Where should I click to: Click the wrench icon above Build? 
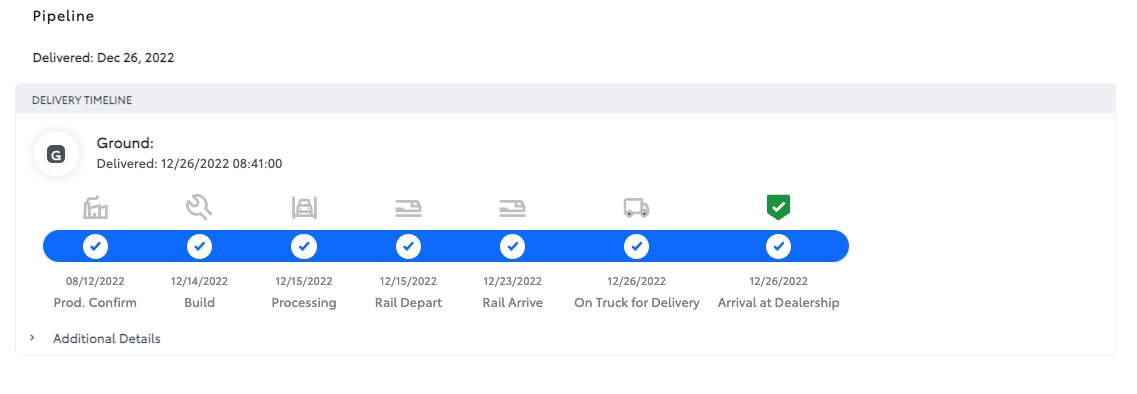(x=199, y=208)
